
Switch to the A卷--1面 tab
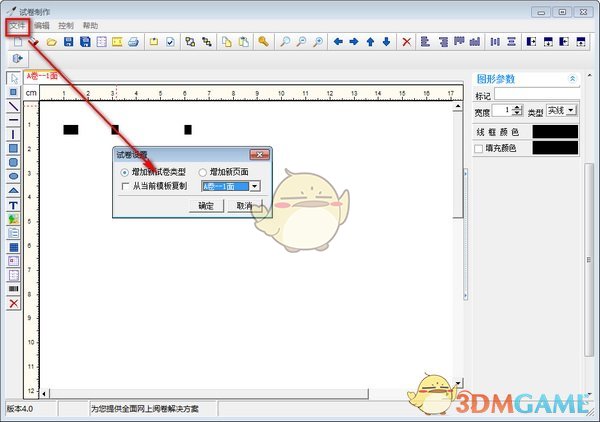42,76
